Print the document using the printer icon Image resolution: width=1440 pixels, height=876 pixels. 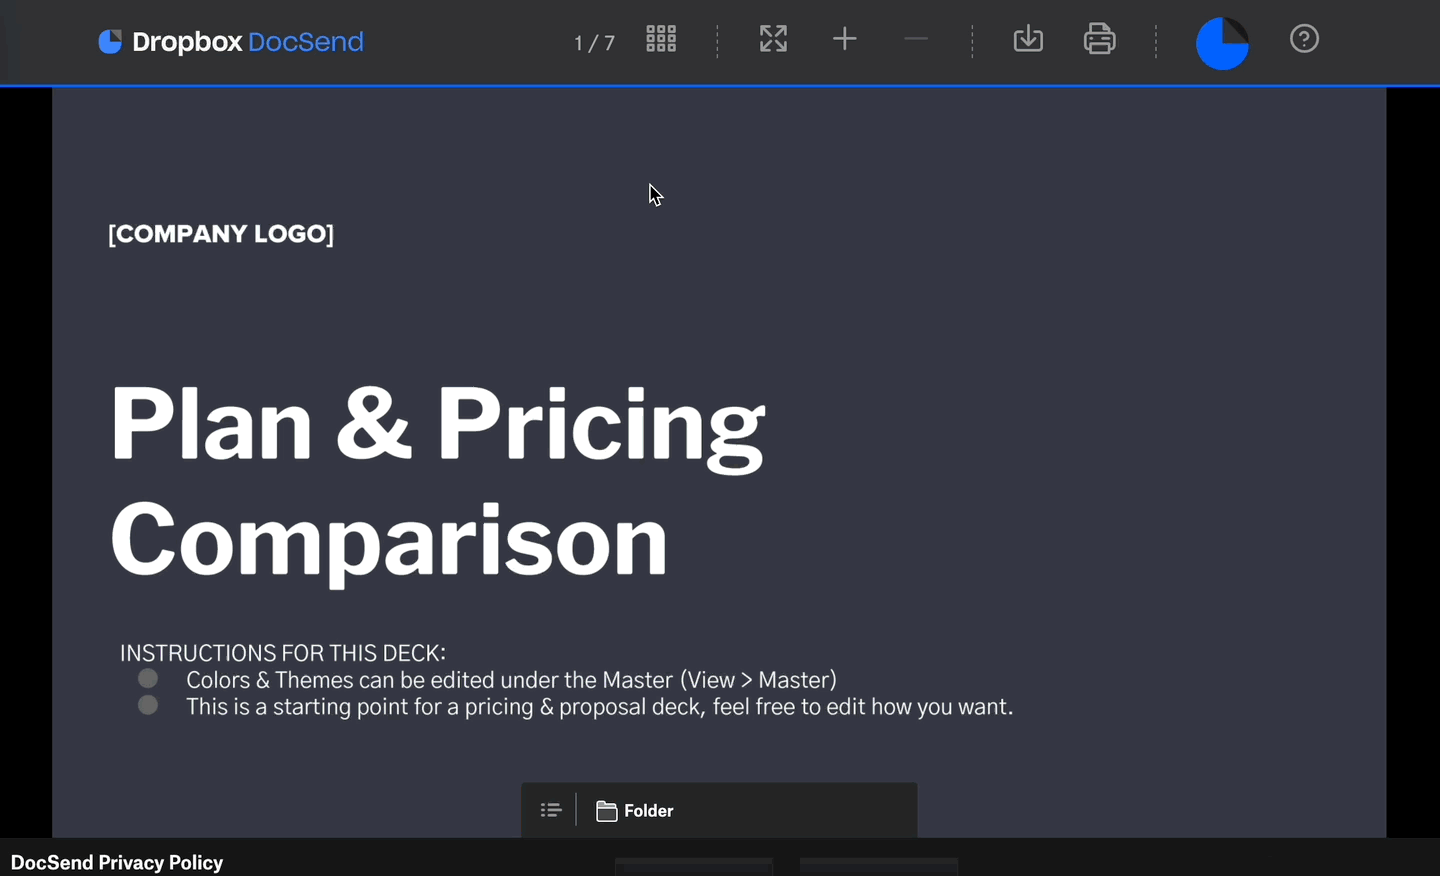click(1099, 39)
